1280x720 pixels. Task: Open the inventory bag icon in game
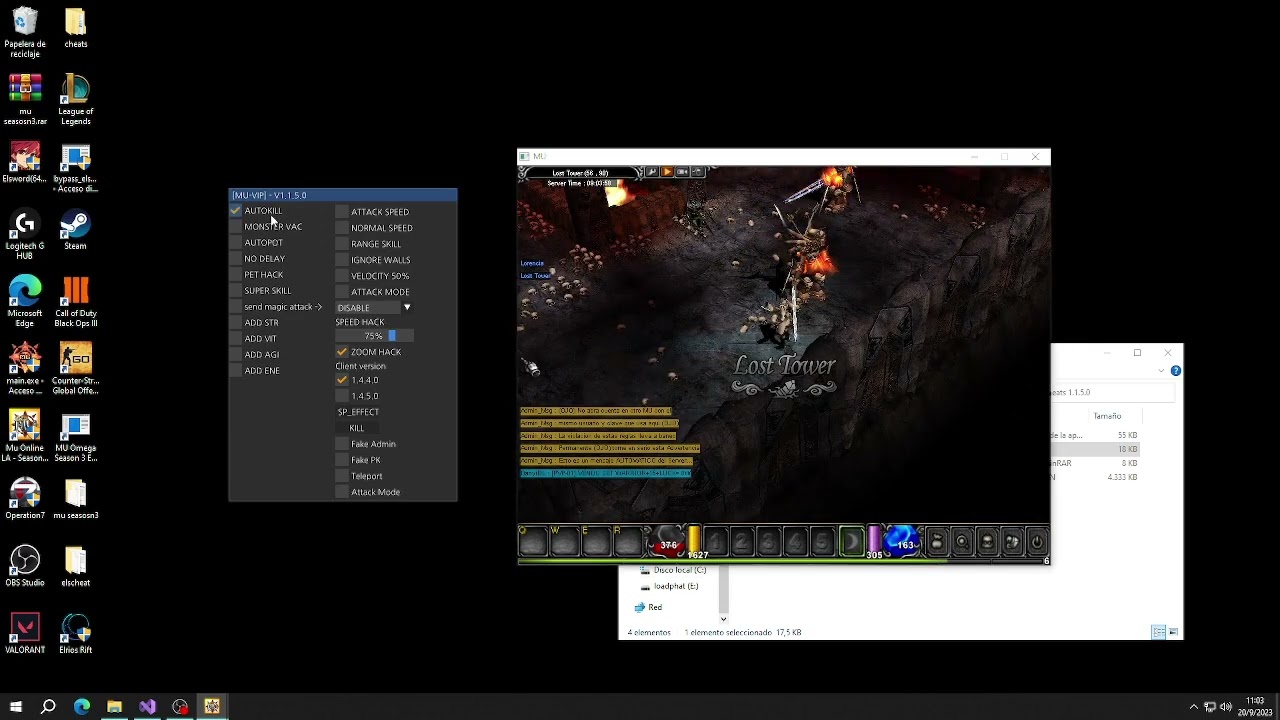click(x=936, y=542)
